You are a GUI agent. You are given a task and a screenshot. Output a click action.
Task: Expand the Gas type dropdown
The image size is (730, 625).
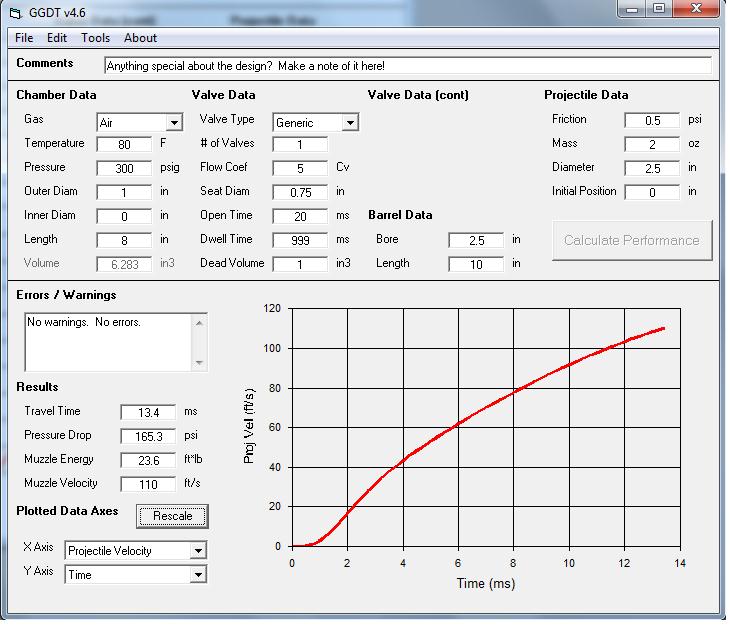coord(174,123)
